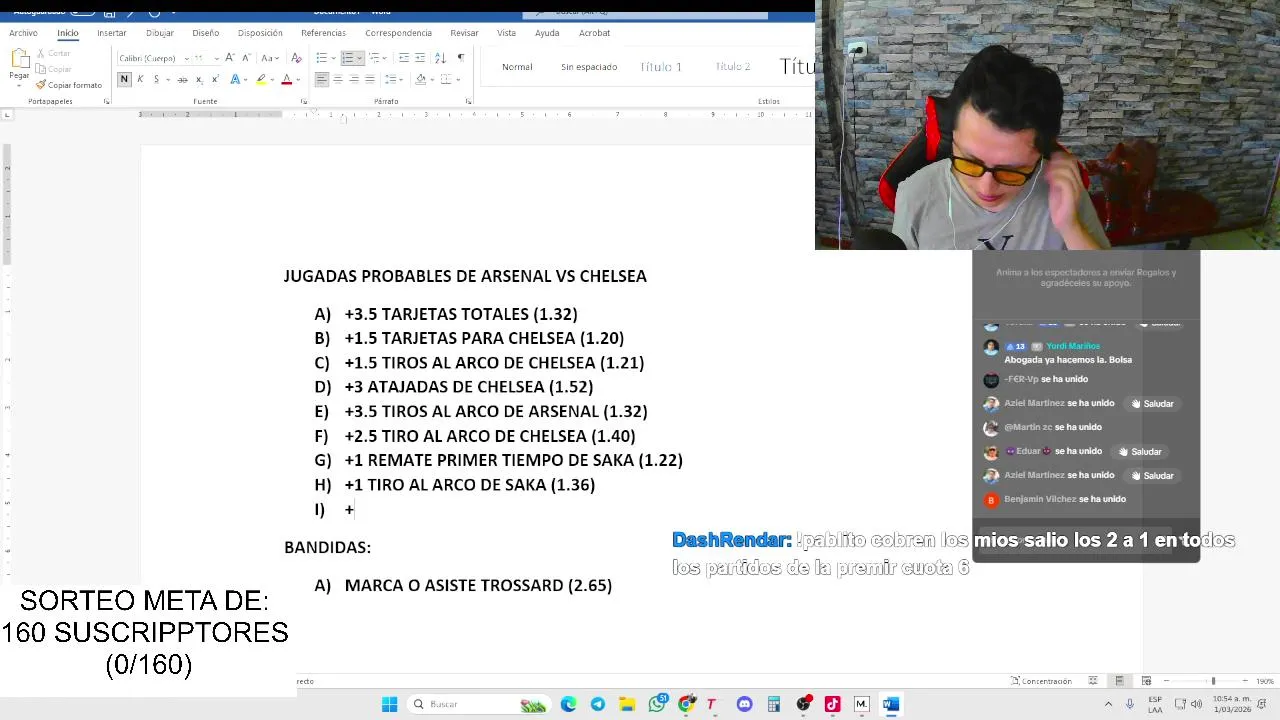Viewport: 1280px width, 720px height.
Task: Insert bullet list icon
Action: (322, 57)
